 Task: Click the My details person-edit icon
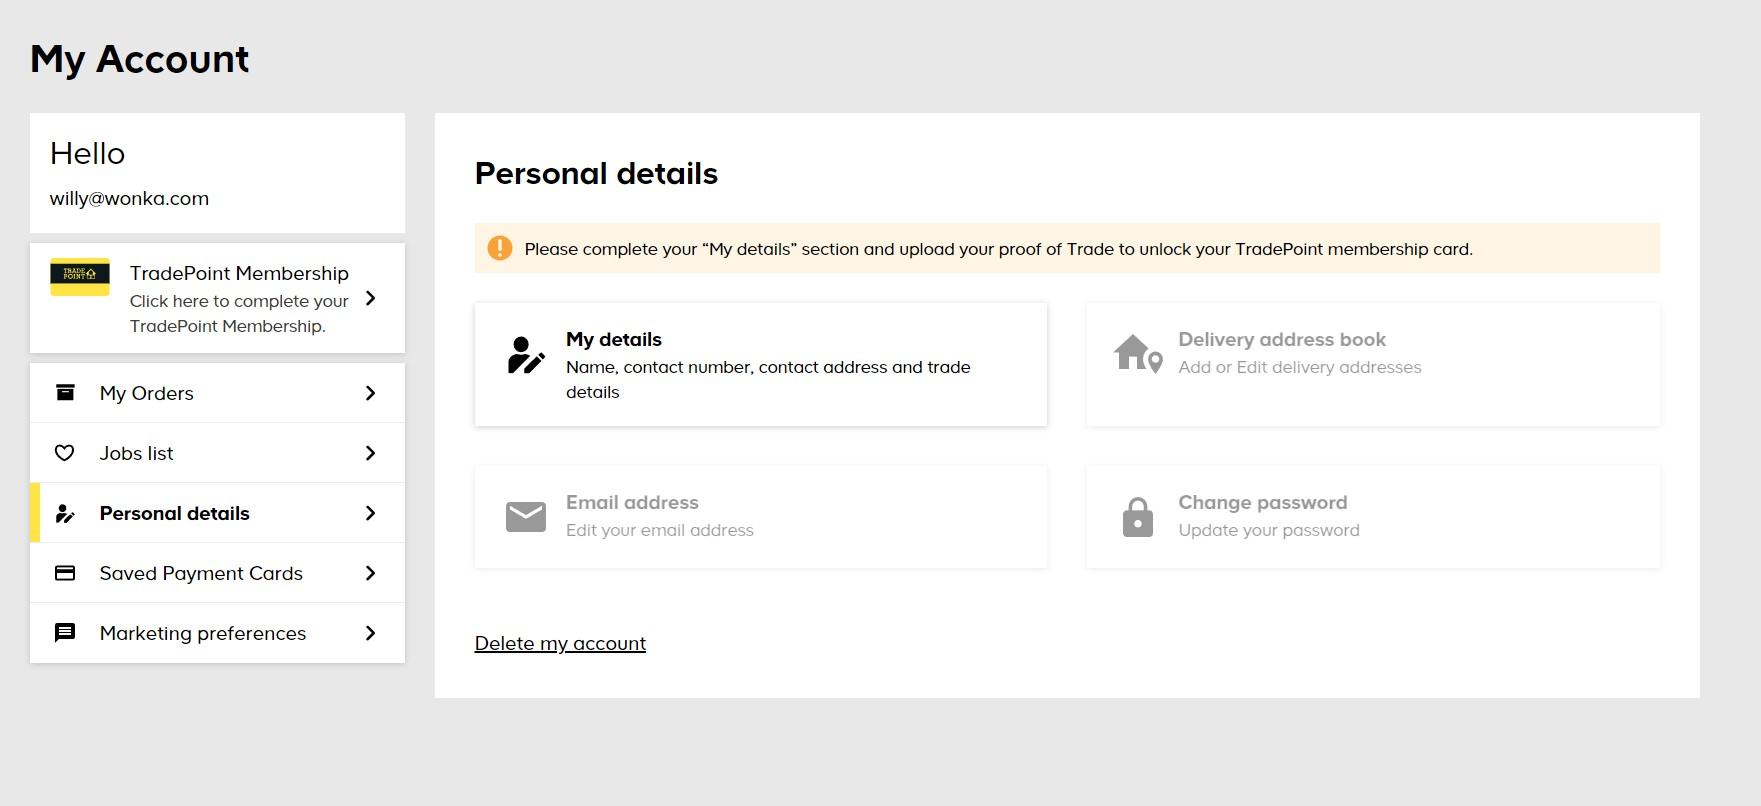pos(526,356)
